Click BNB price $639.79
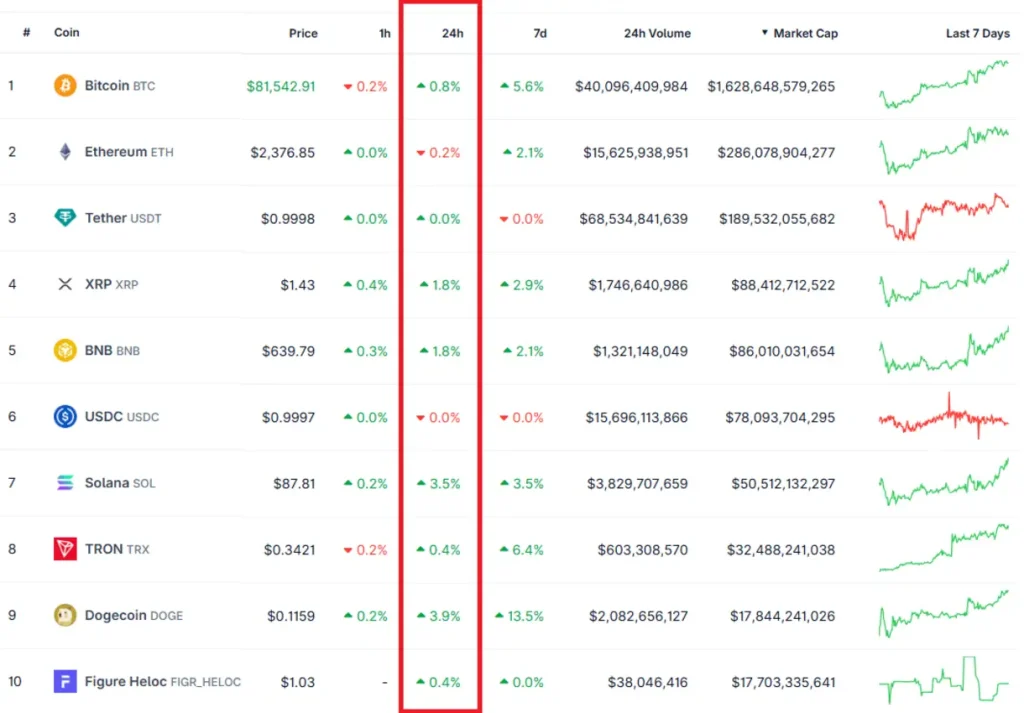The width and height of the screenshot is (1024, 713). point(289,351)
